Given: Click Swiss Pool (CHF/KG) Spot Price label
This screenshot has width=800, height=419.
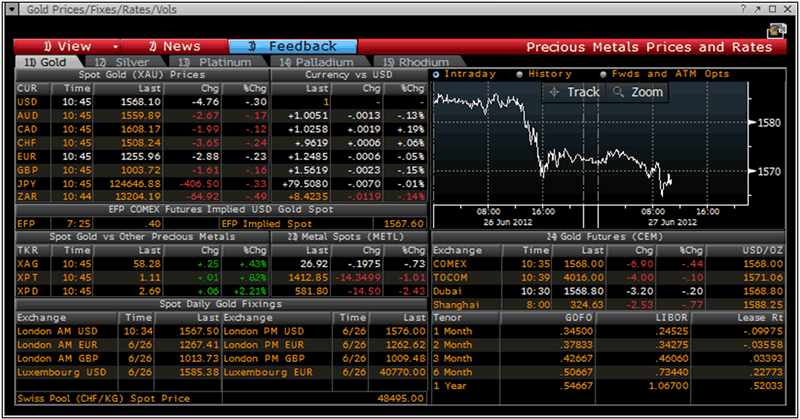Looking at the screenshot, I should point(104,399).
